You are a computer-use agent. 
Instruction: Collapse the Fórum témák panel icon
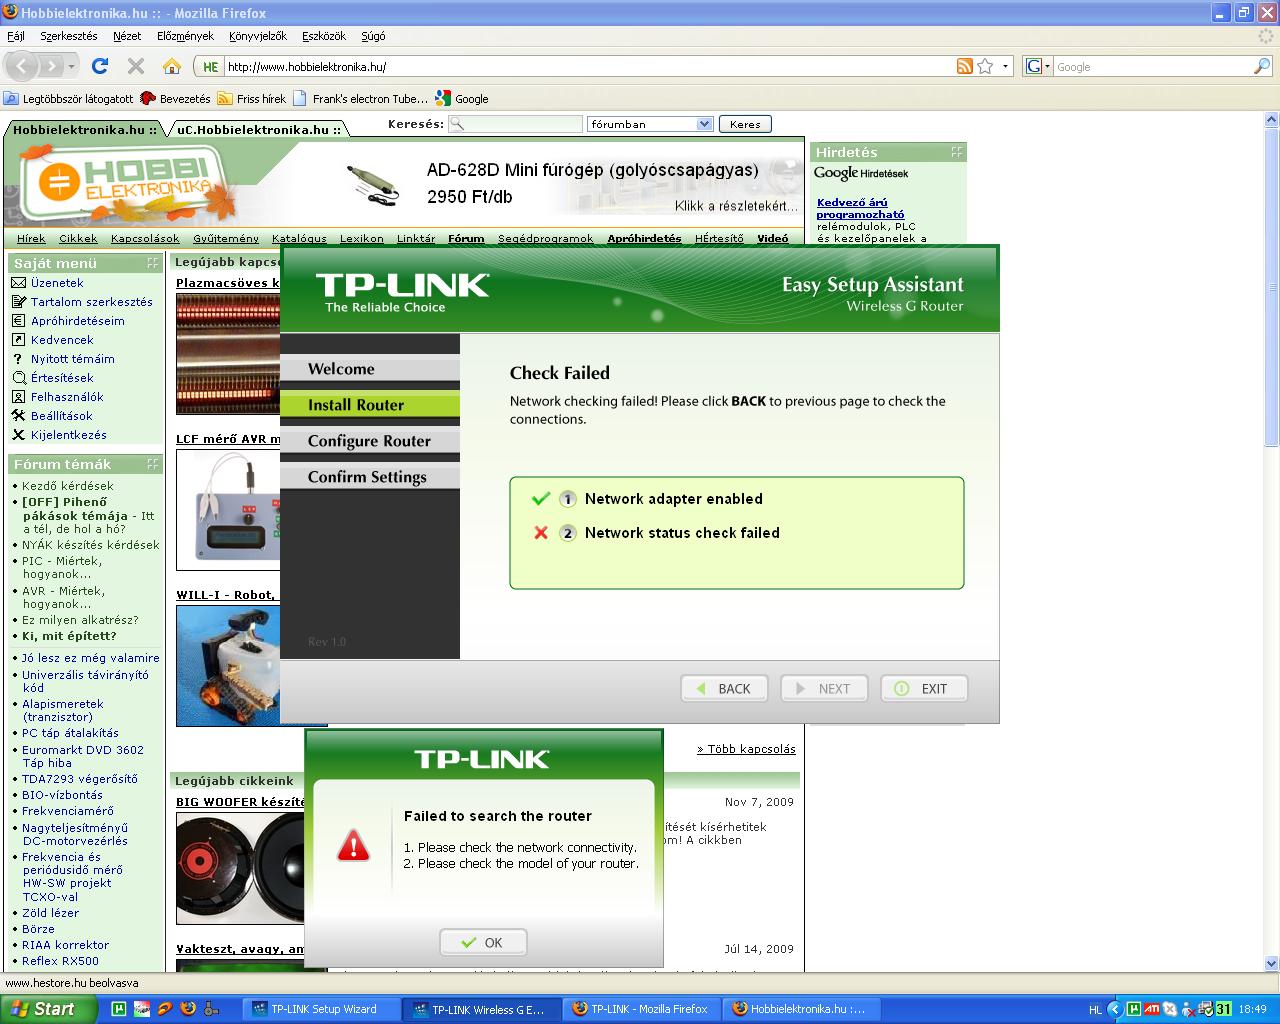click(153, 464)
